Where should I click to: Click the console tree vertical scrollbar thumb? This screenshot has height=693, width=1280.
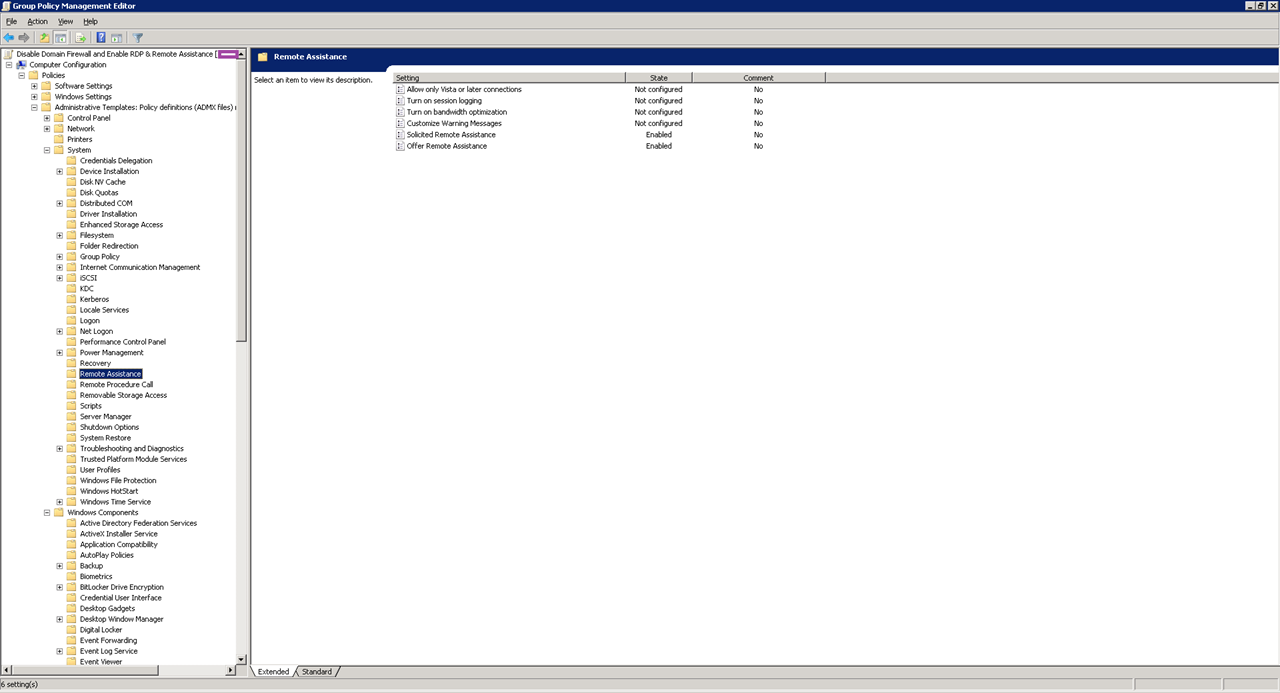[x=241, y=200]
